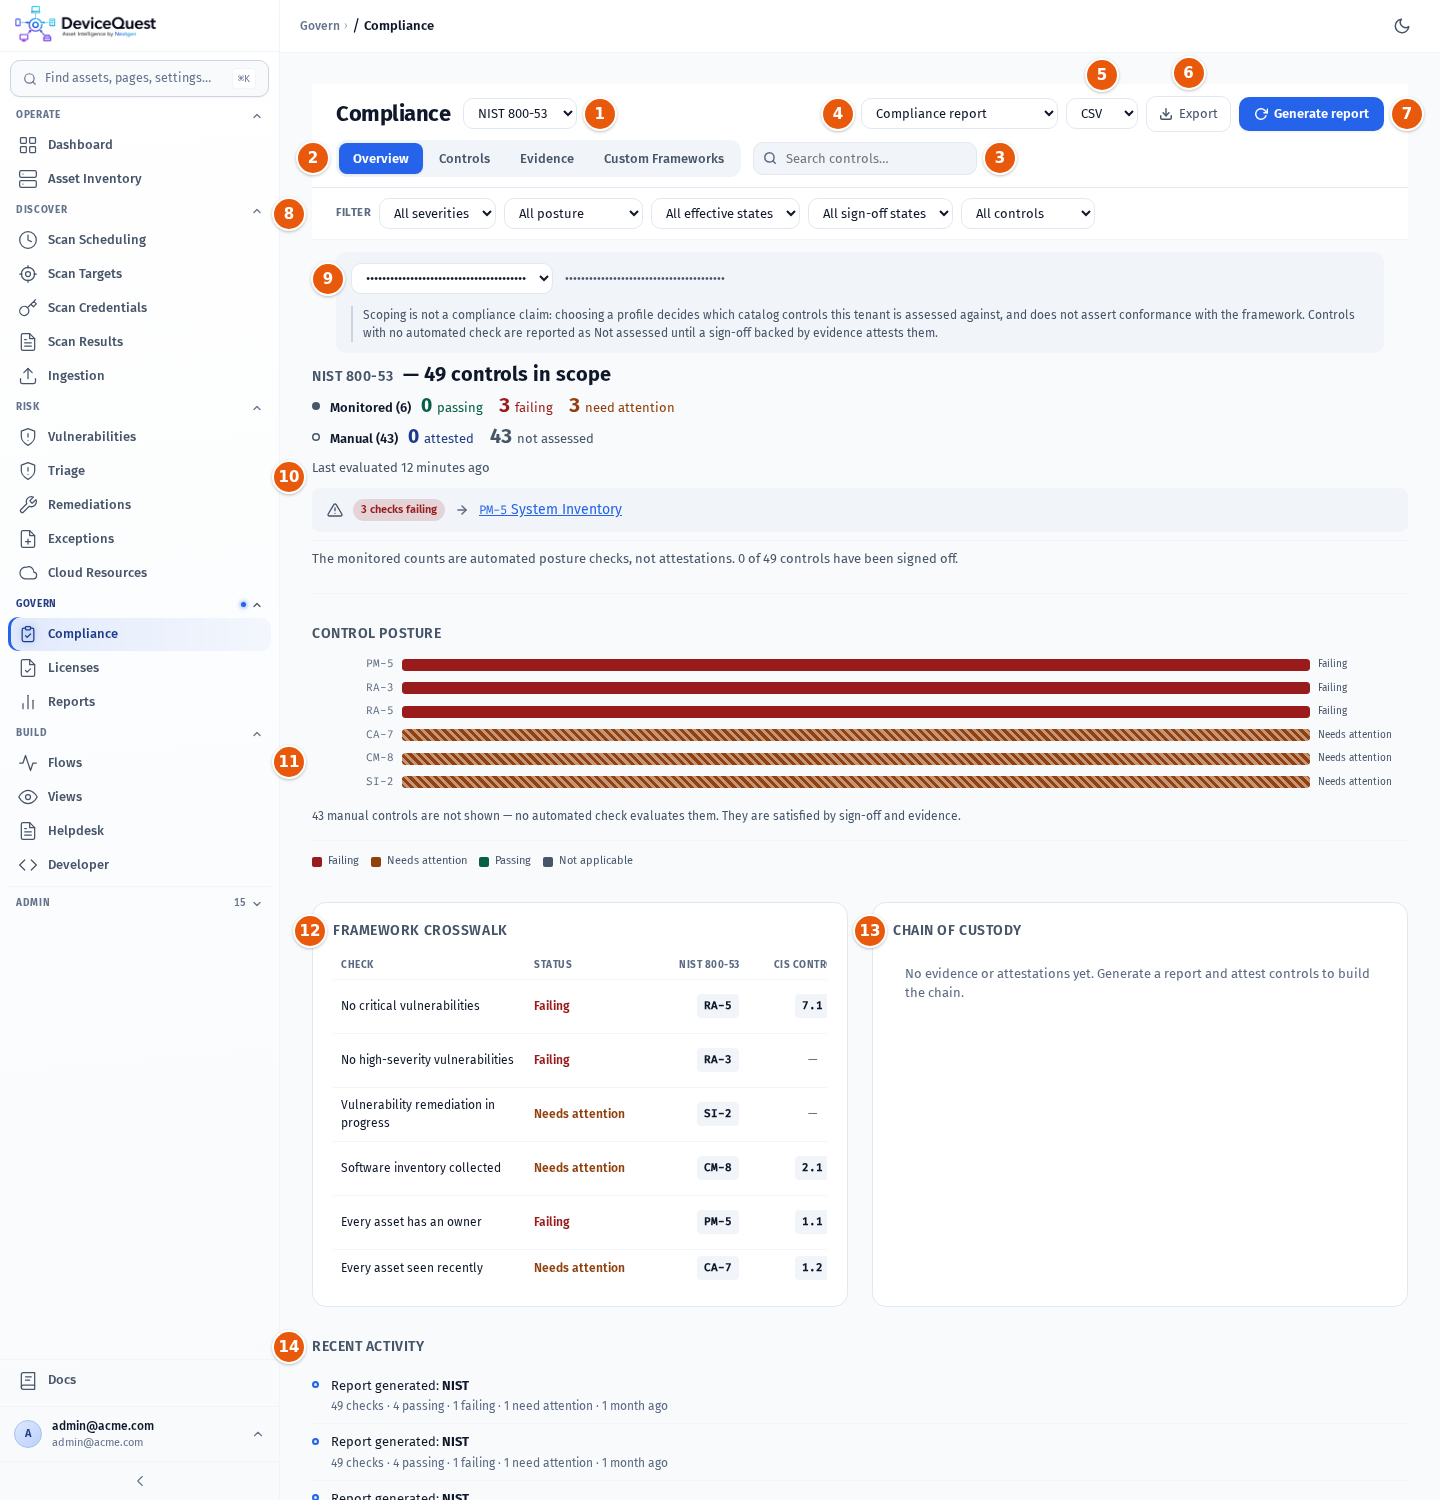Click Developer code brackets icon
This screenshot has height=1500, width=1440.
point(28,865)
